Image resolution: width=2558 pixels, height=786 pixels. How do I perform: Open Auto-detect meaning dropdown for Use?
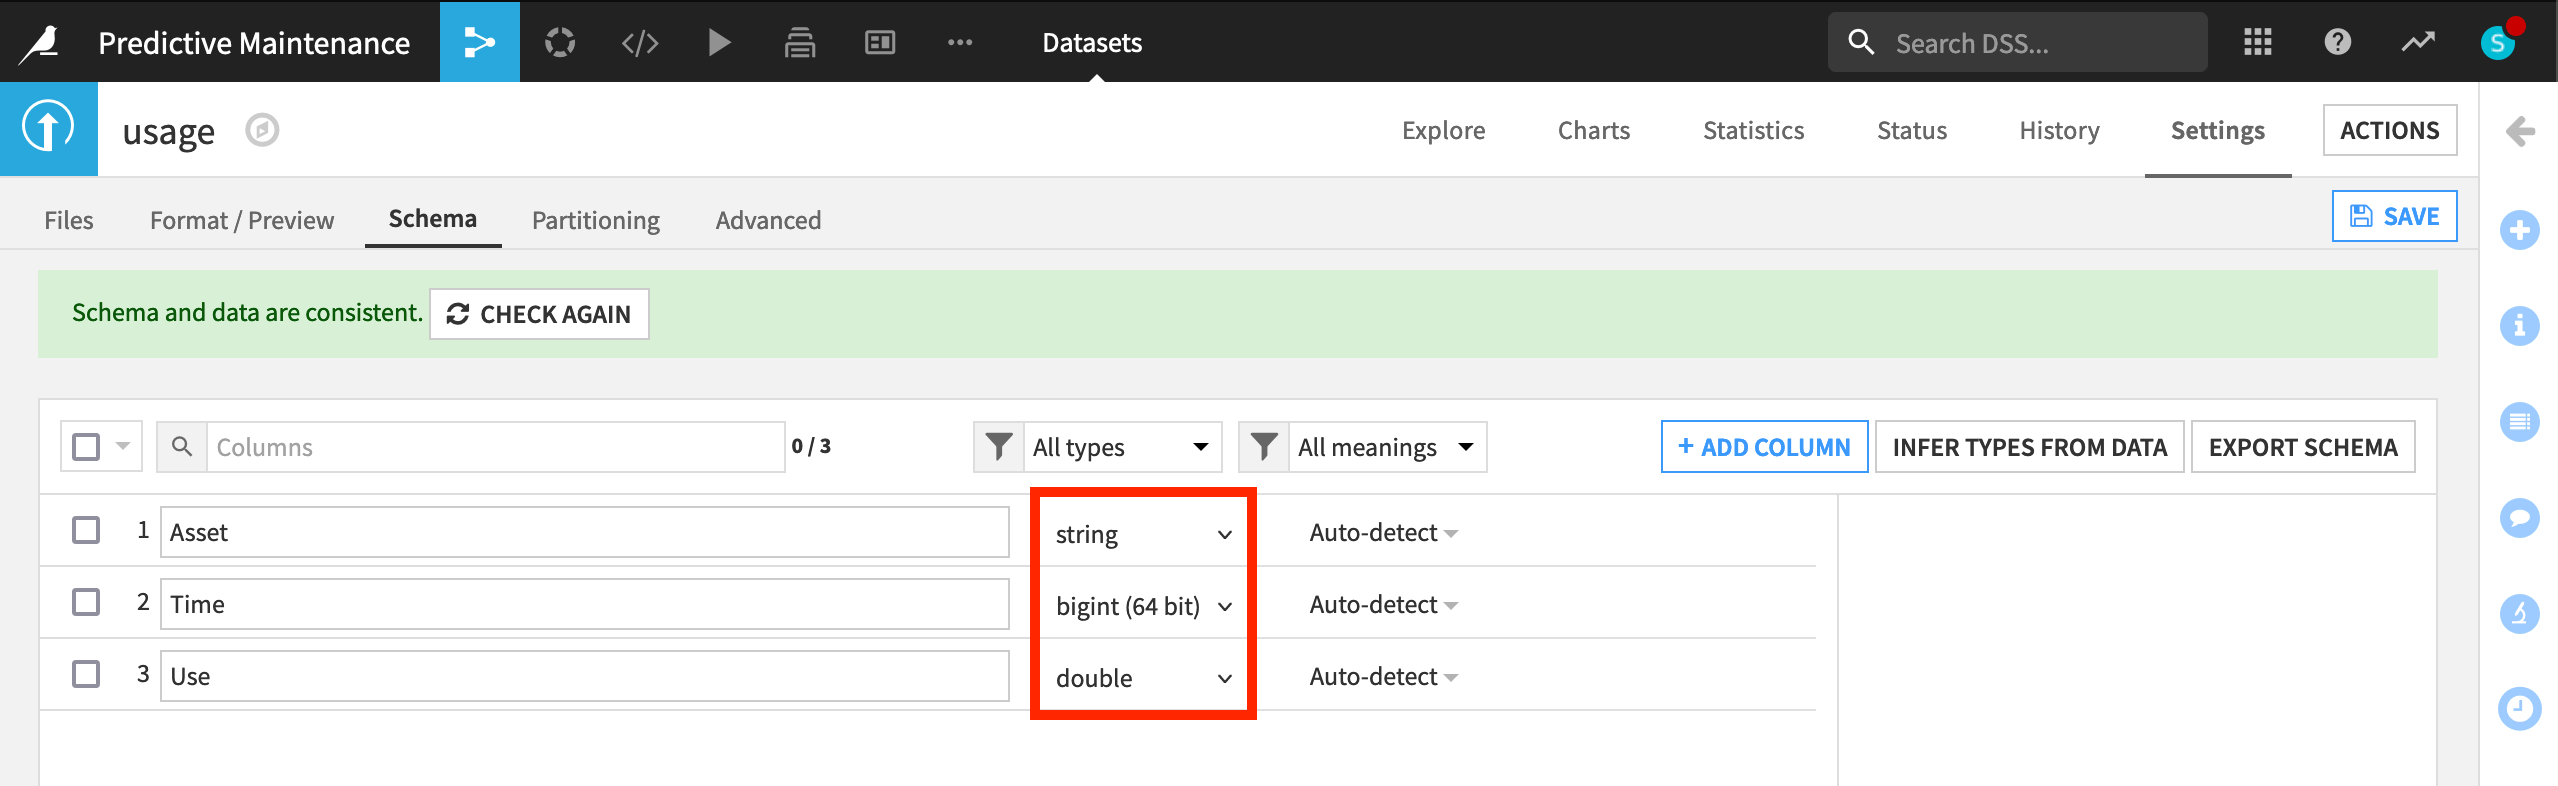1383,676
